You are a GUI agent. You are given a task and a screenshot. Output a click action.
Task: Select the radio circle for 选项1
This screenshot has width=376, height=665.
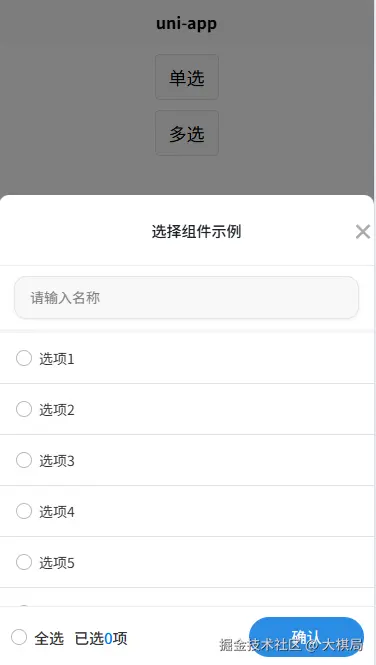click(24, 358)
